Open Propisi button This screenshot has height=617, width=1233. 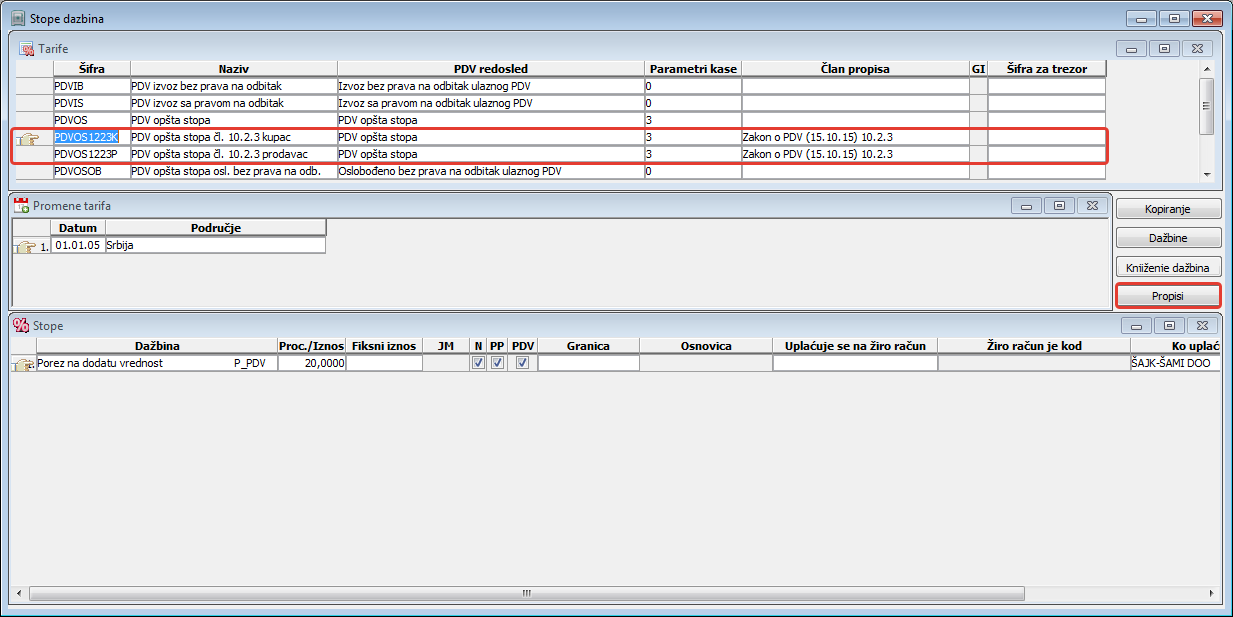pos(1167,297)
